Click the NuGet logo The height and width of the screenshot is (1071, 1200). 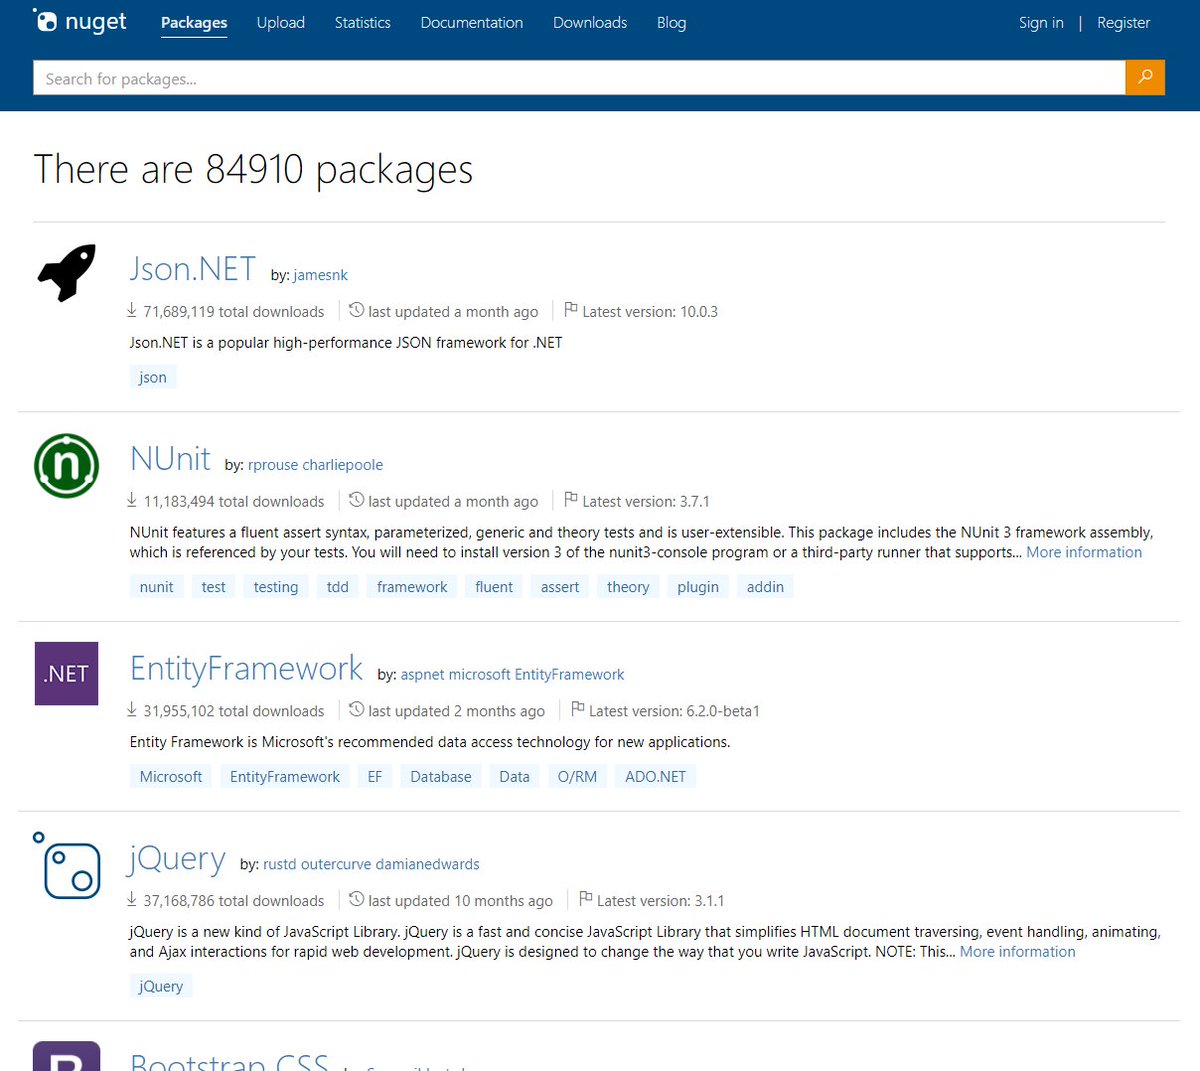tap(80, 21)
